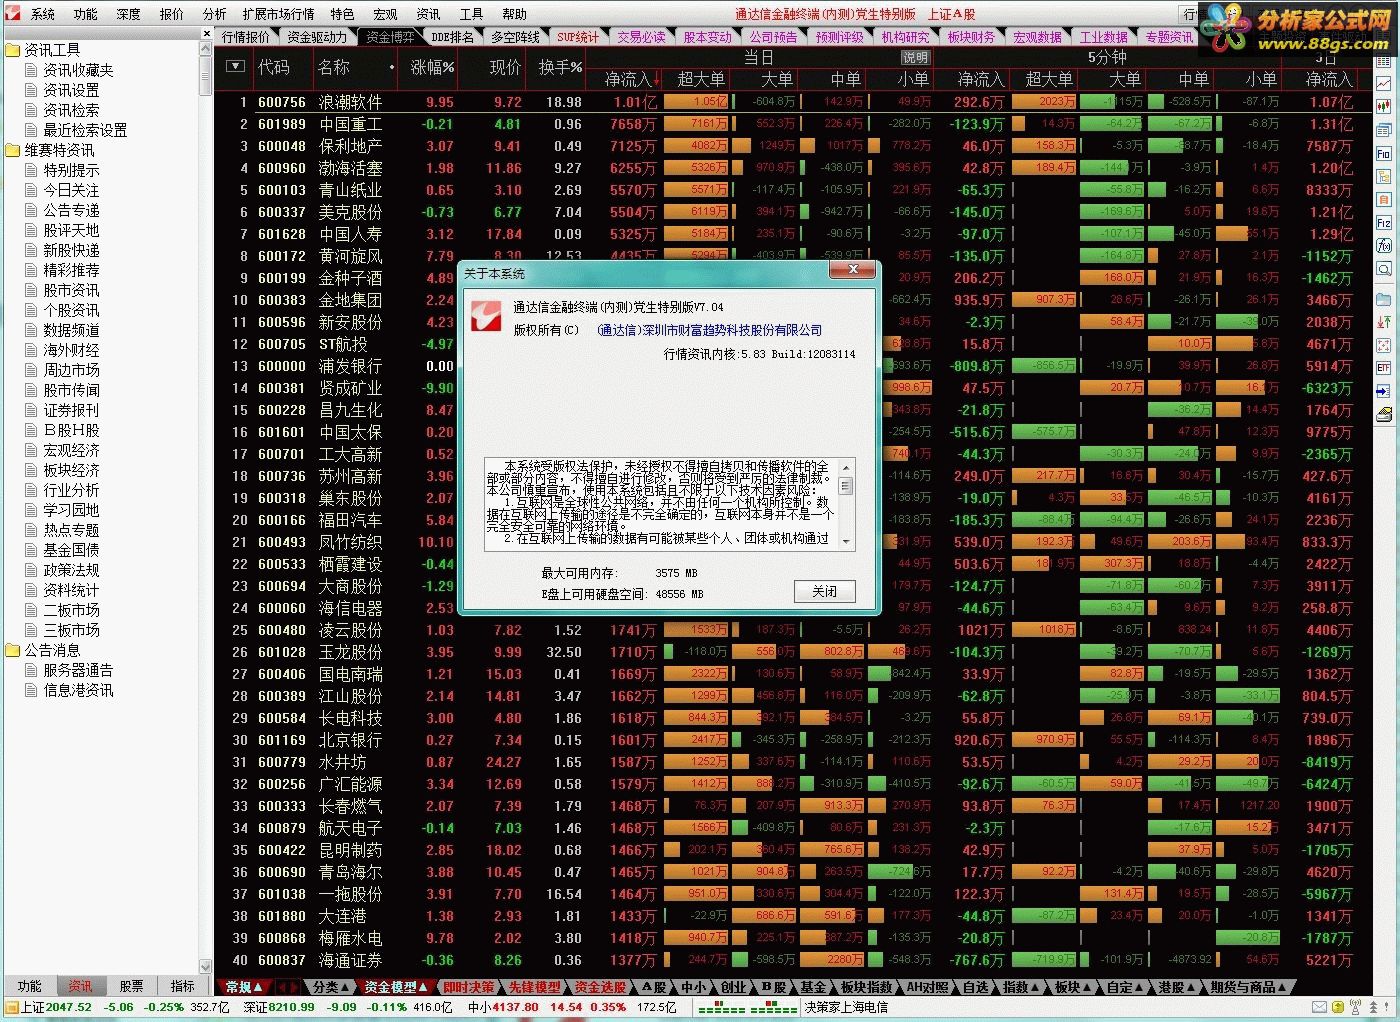Select the candlestick K-line chart icon
The height and width of the screenshot is (1022, 1400).
pos(1384,107)
